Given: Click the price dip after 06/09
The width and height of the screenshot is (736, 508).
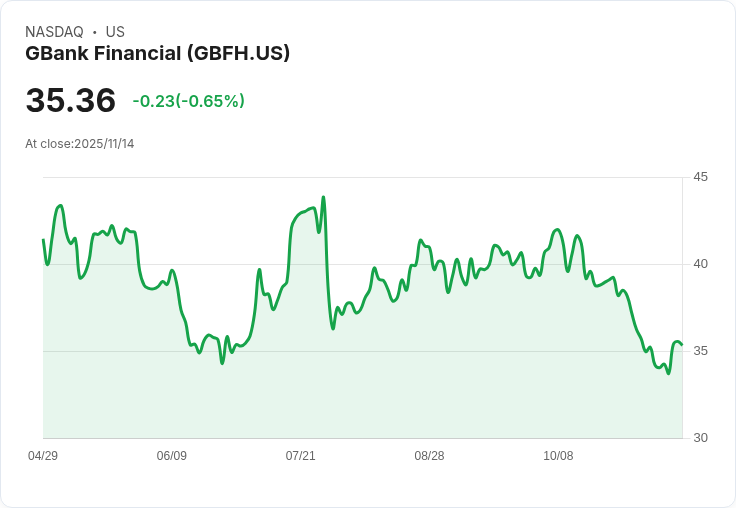Looking at the screenshot, I should pos(222,363).
